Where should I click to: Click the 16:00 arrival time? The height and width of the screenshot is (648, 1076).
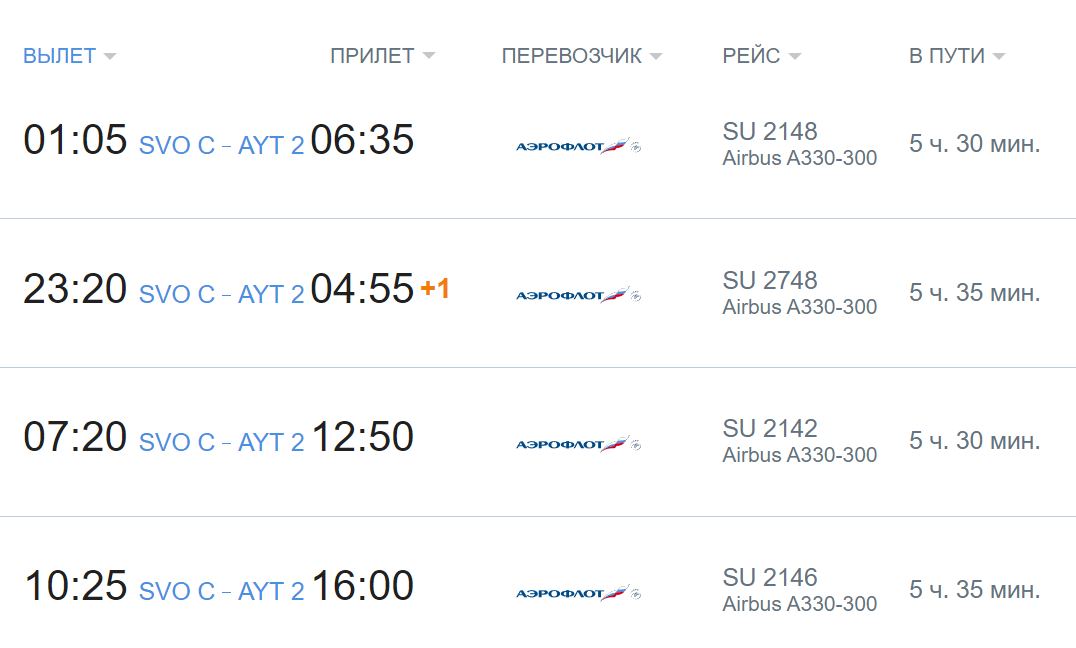(362, 586)
